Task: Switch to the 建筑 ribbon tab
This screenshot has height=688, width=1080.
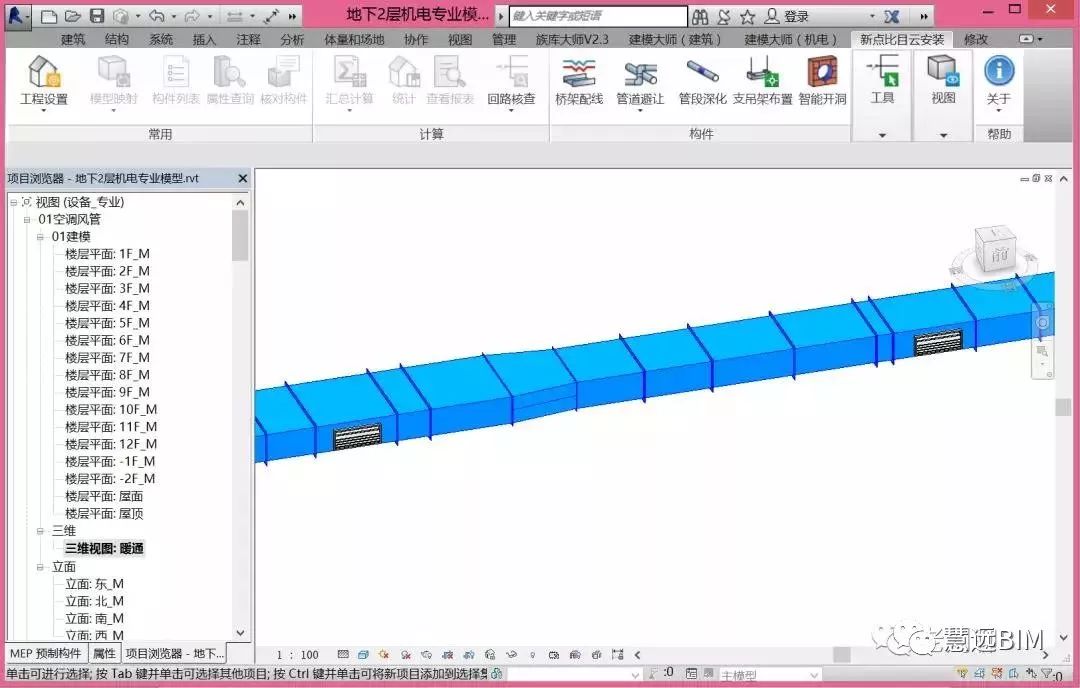Action: click(72, 40)
